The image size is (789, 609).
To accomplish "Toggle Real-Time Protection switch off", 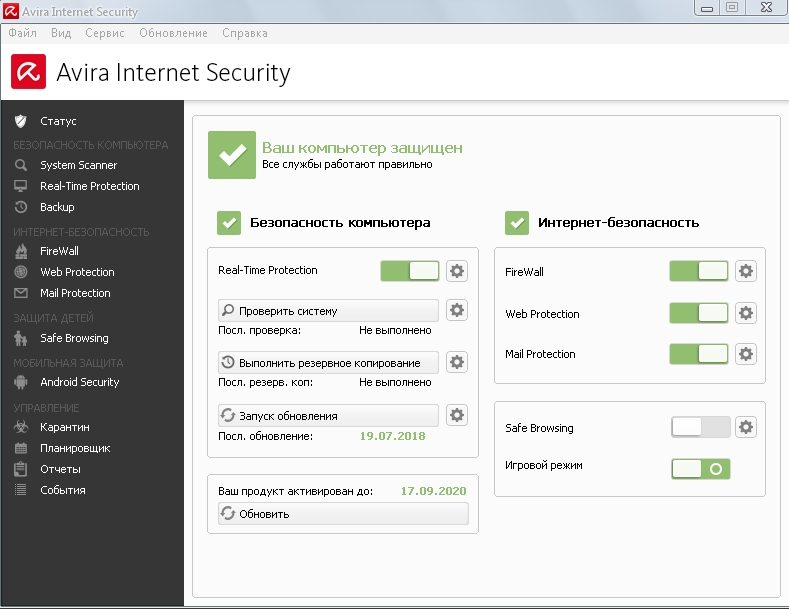I will coord(410,271).
